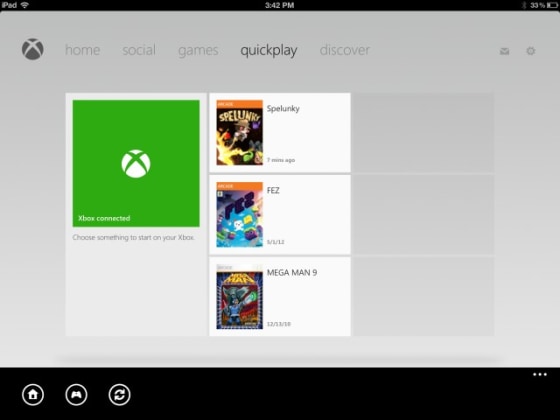Tap the 3:42 PM clock
Screen dimensions: 560x420
coord(280,5)
